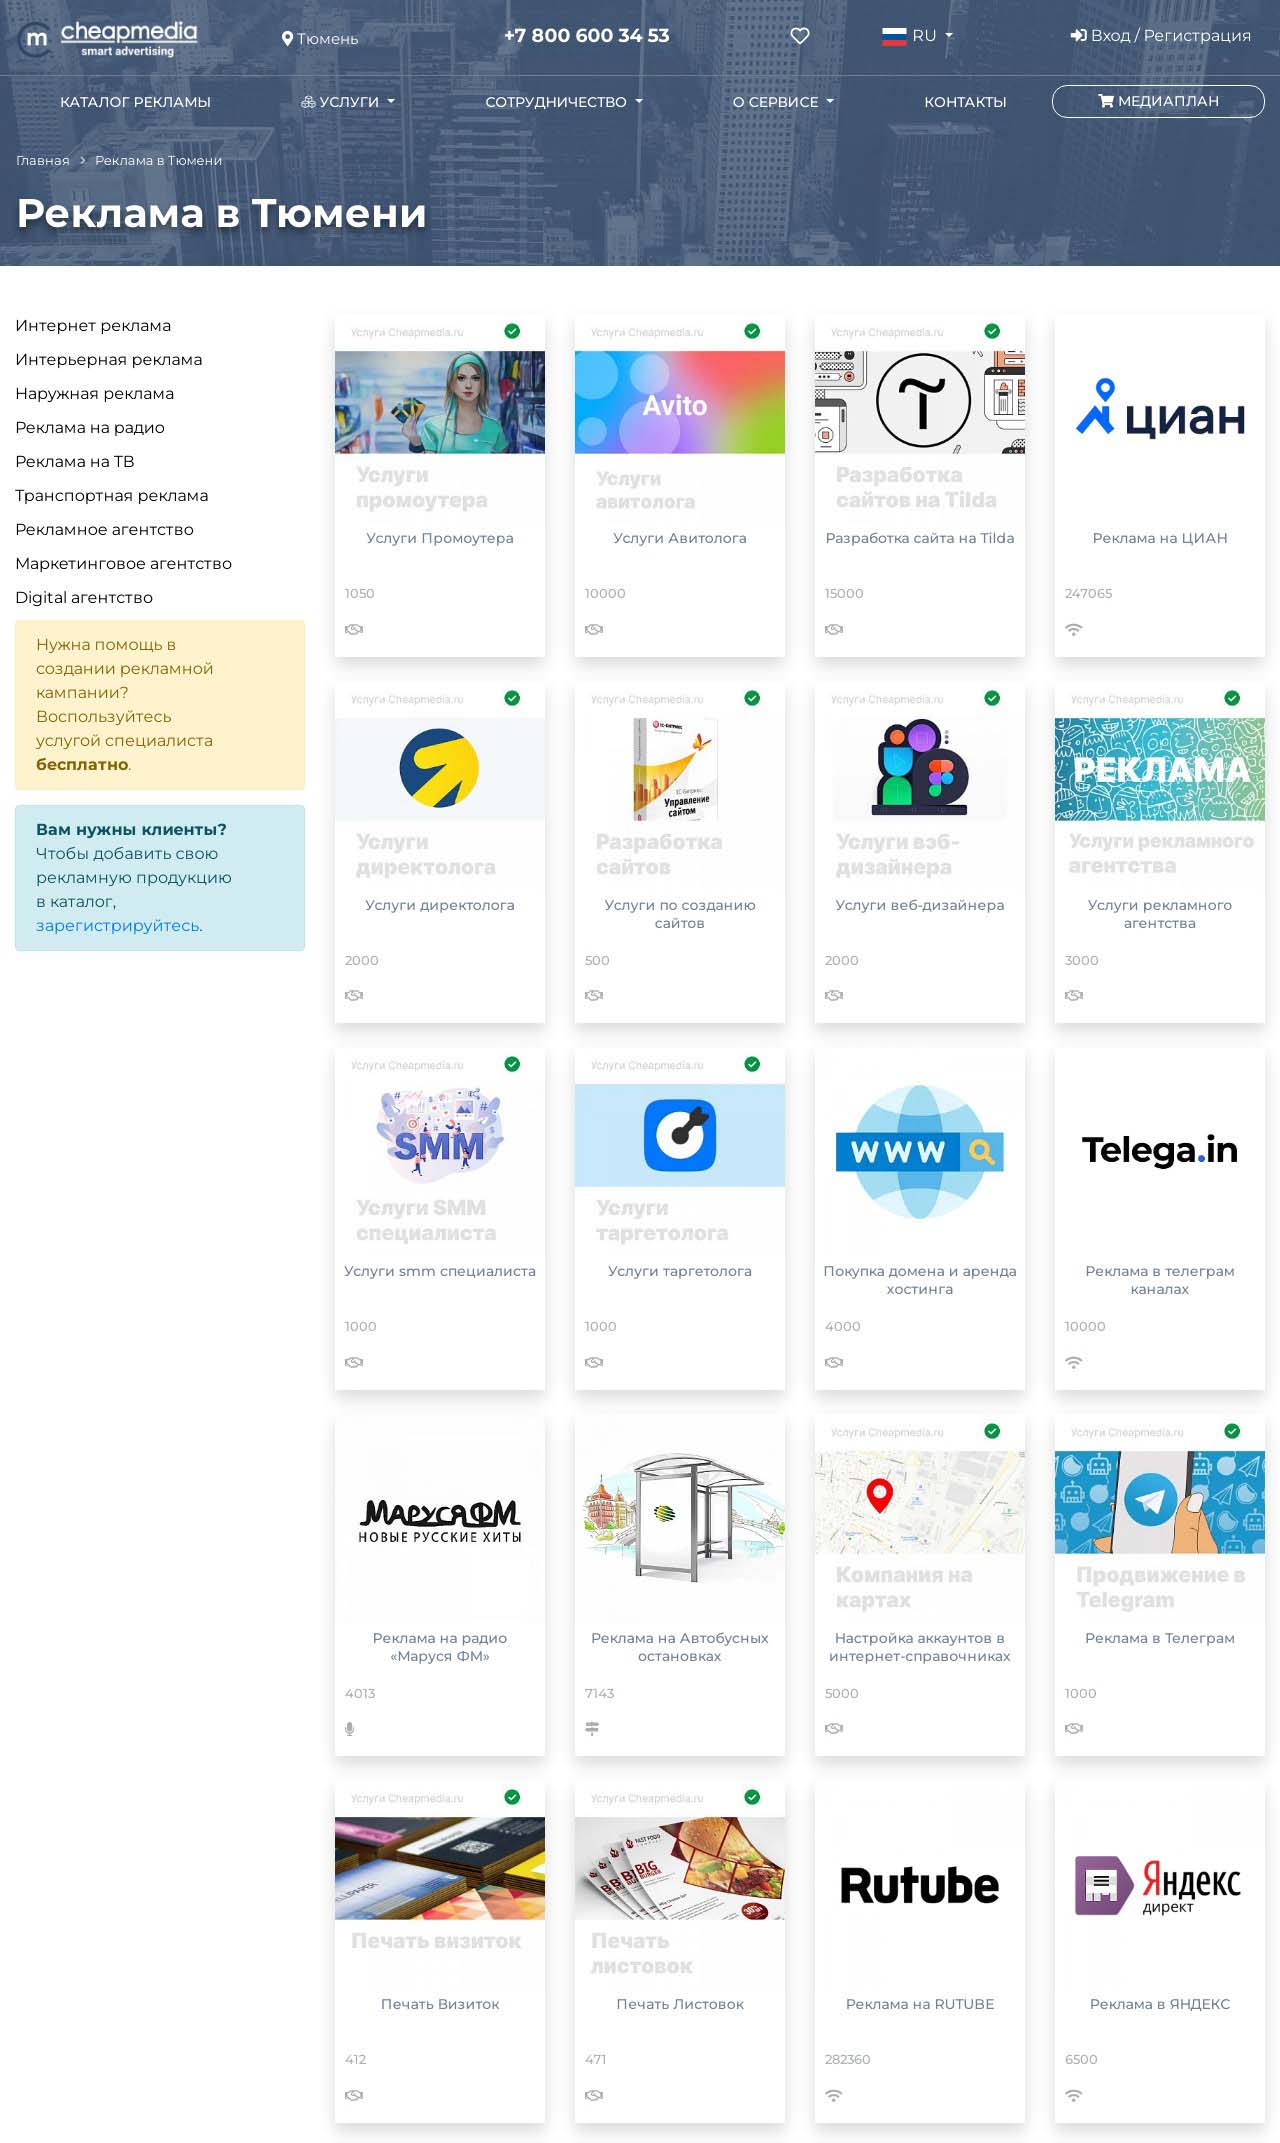The width and height of the screenshot is (1280, 2143).
Task: Open Каталог рекламы in the navigation
Action: point(135,102)
